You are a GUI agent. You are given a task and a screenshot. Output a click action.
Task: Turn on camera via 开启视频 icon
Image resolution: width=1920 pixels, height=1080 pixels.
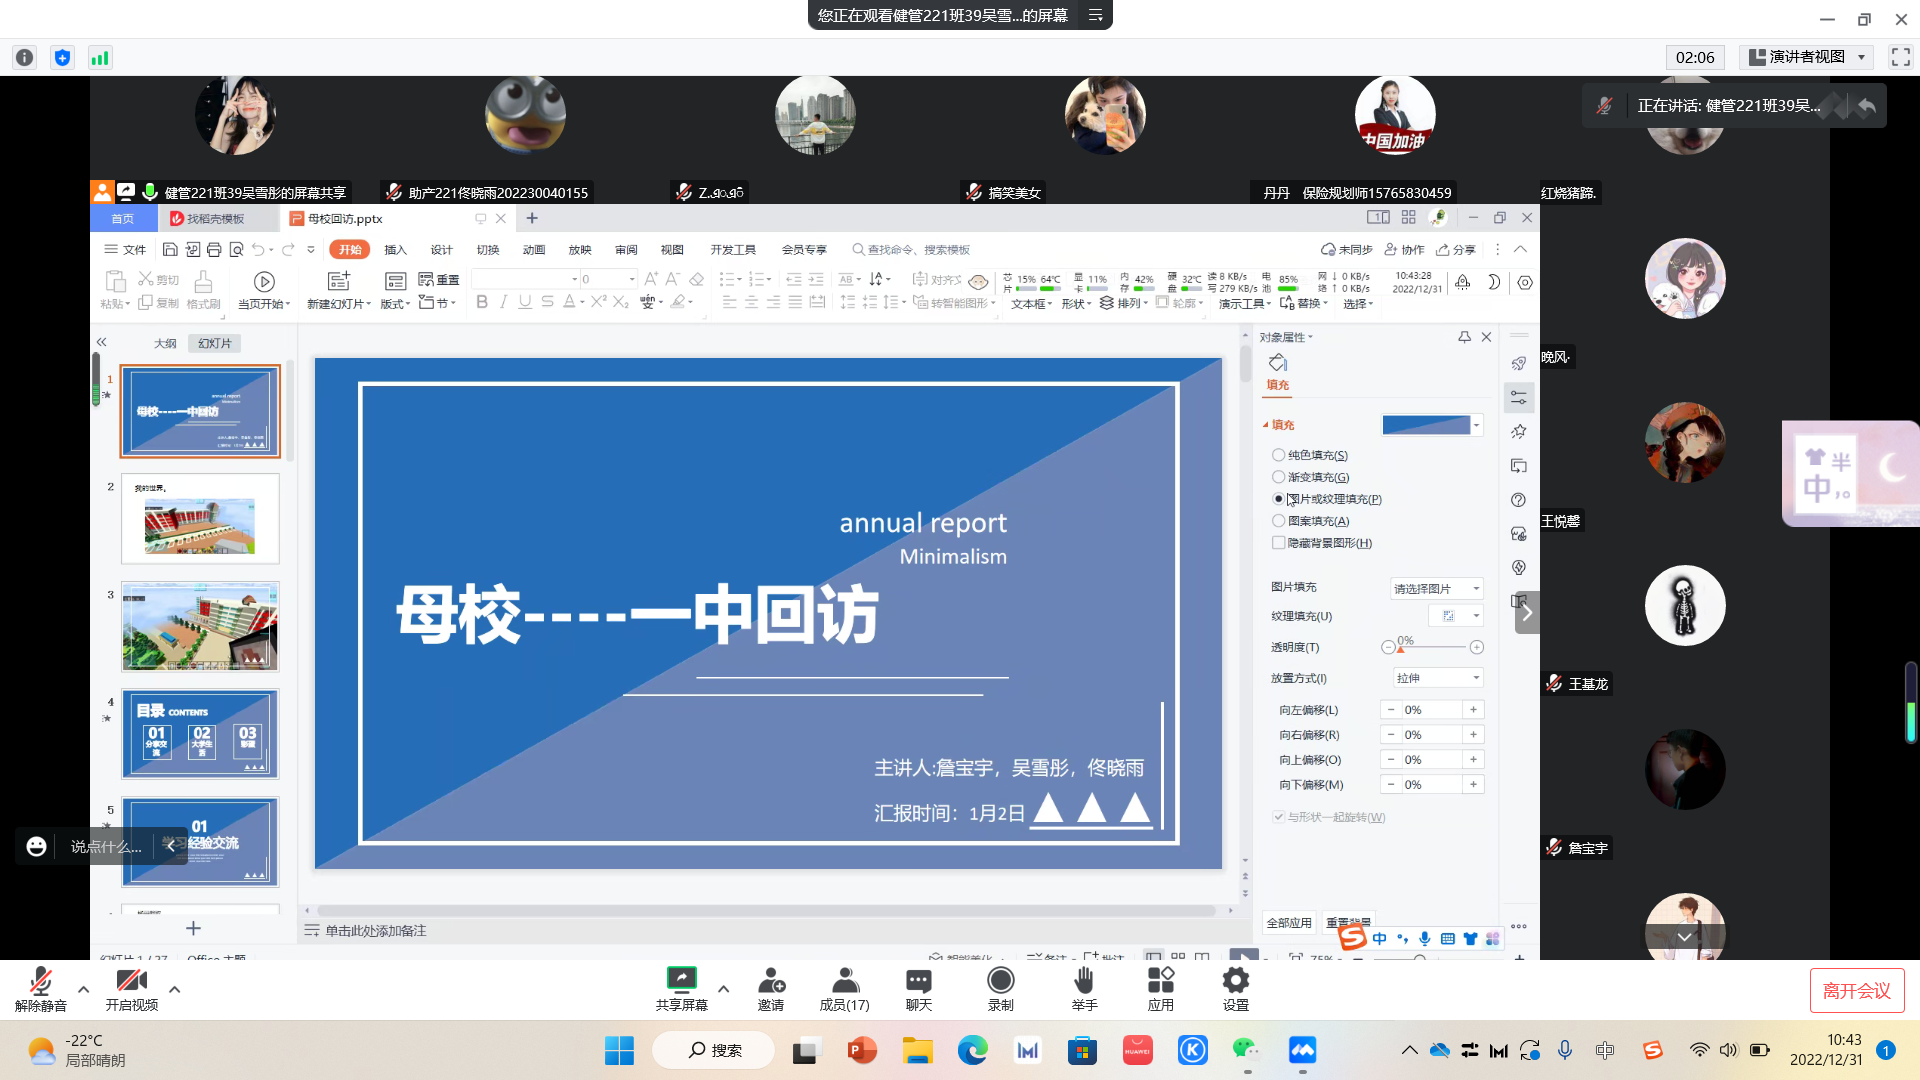pyautogui.click(x=131, y=980)
